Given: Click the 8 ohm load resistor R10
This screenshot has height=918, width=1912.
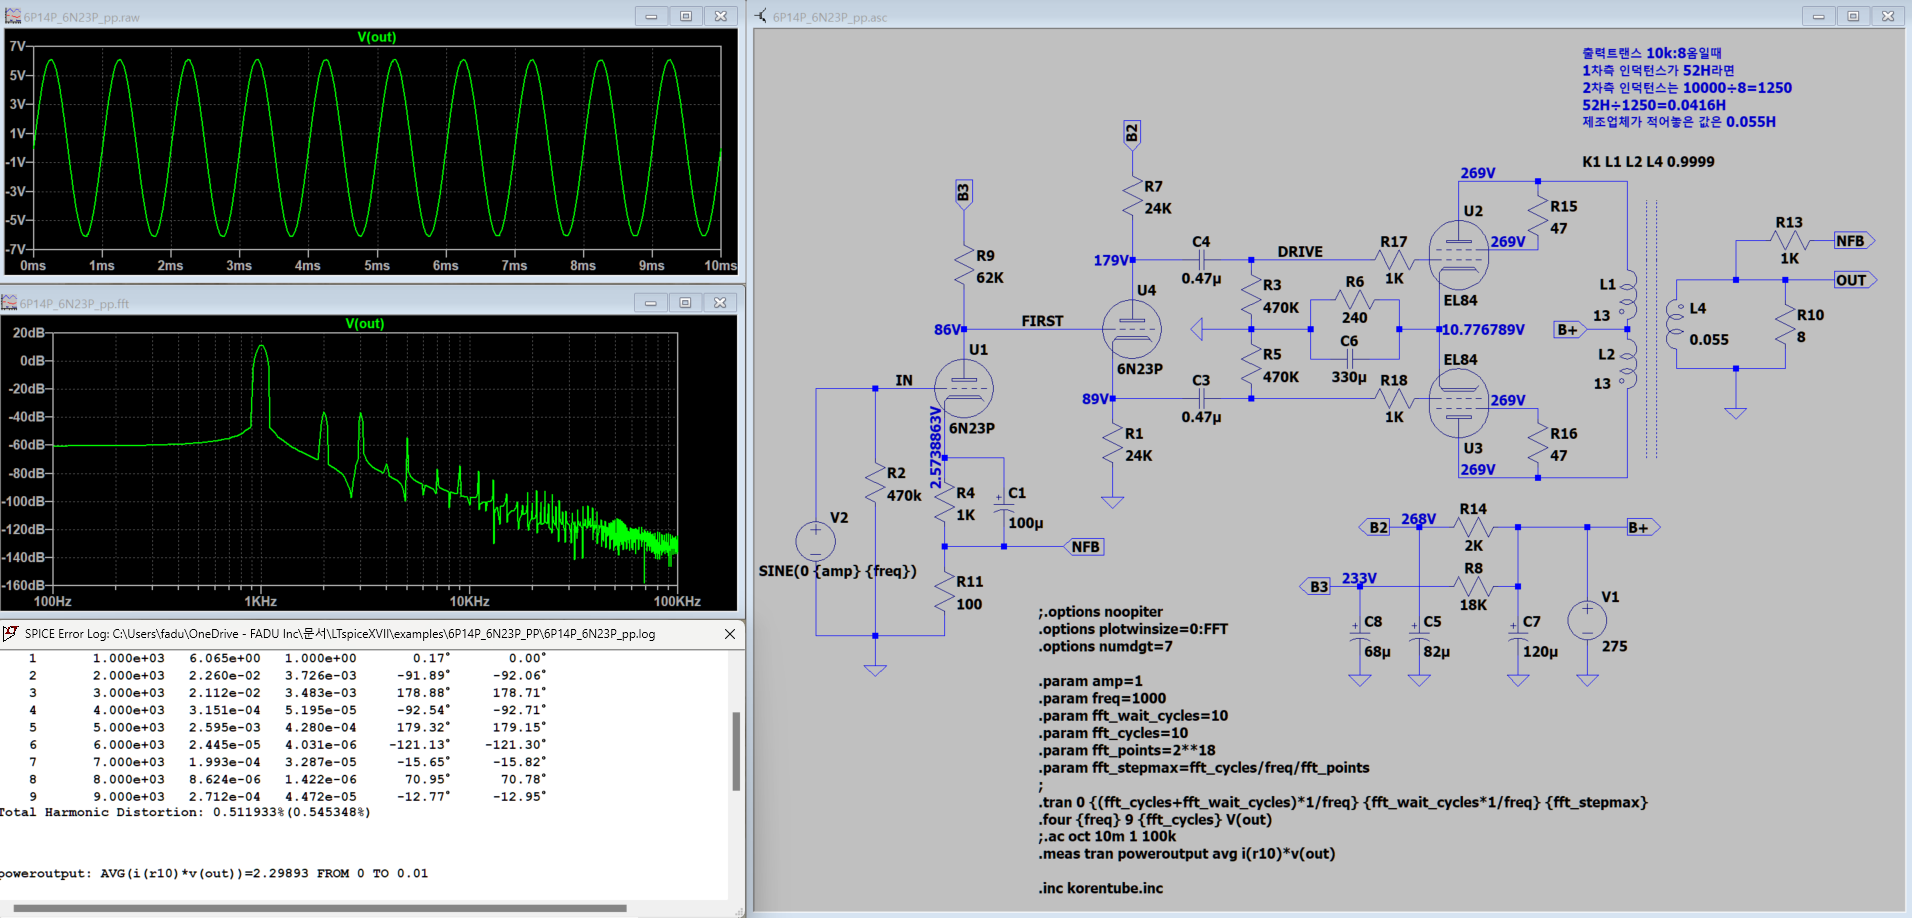Looking at the screenshot, I should point(1785,326).
